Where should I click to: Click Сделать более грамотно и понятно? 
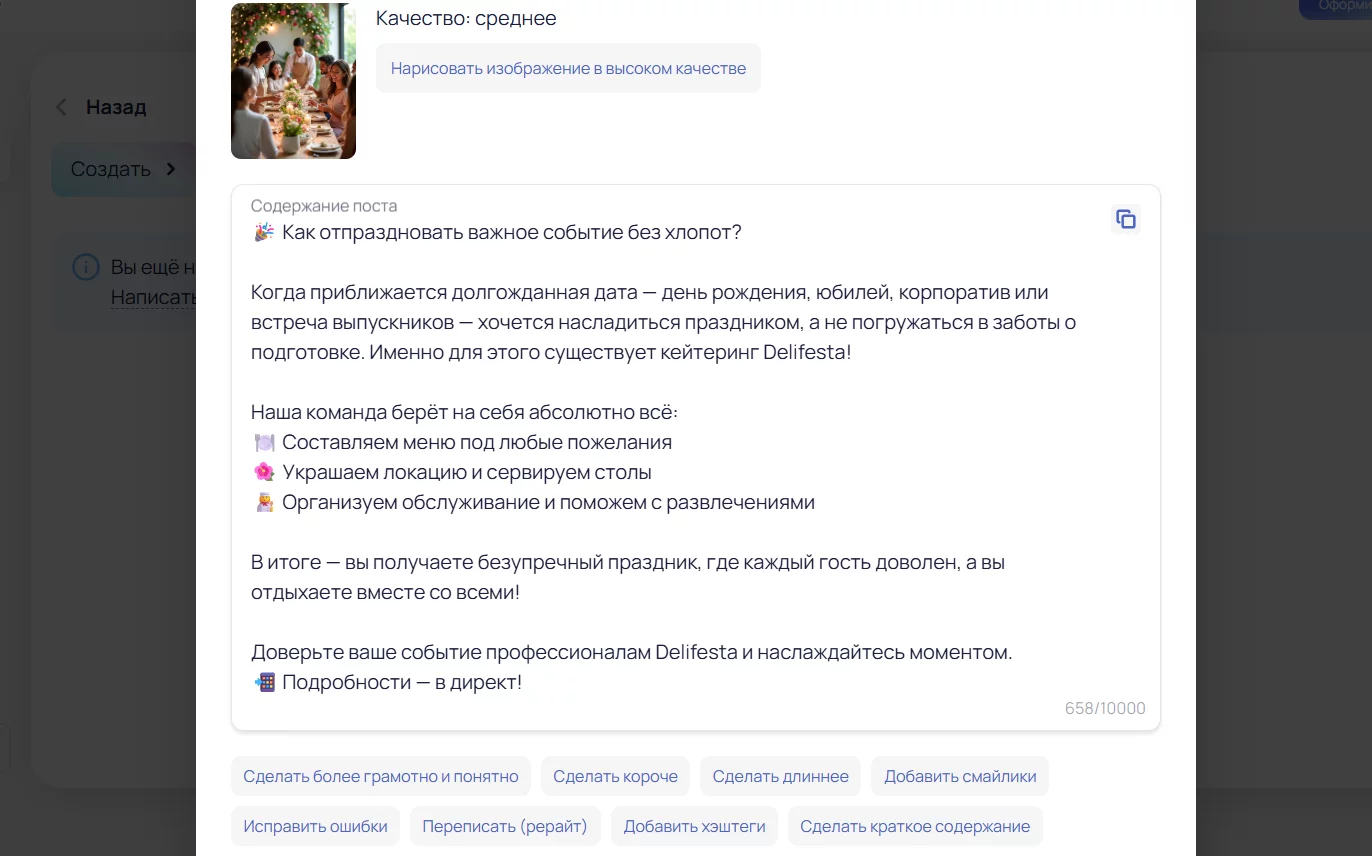click(x=380, y=776)
